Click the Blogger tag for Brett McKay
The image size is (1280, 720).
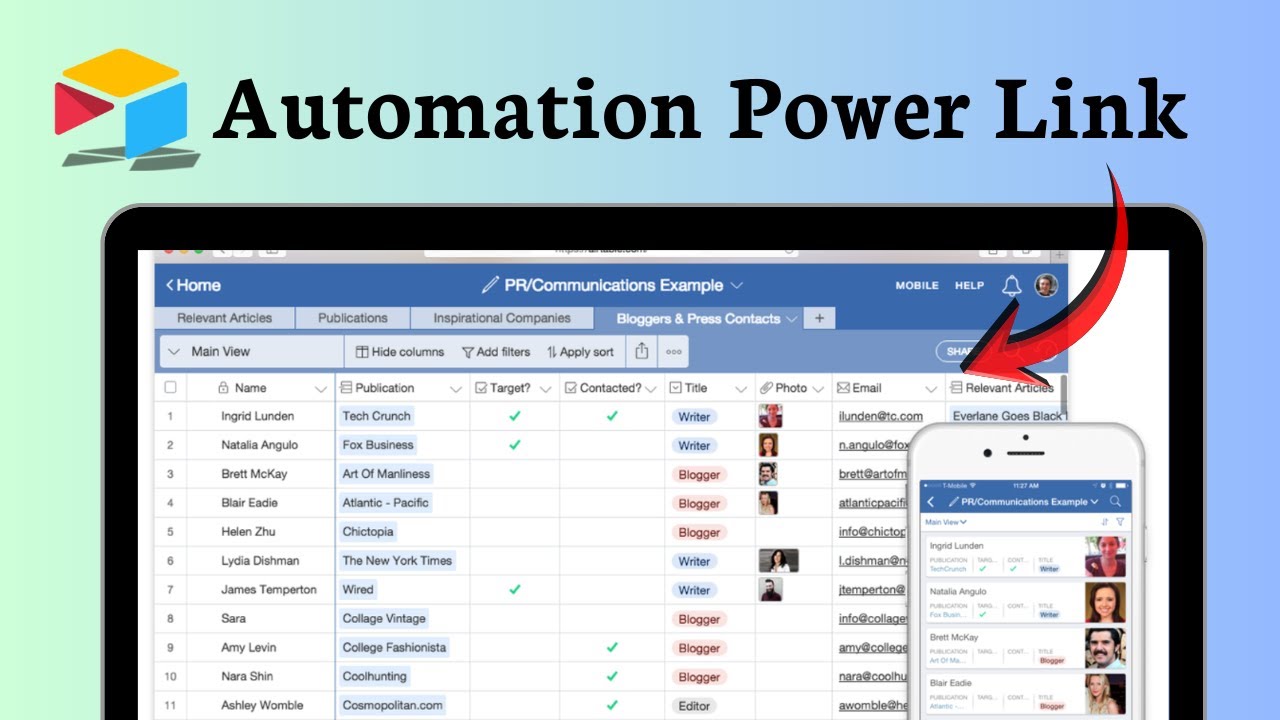tap(699, 474)
